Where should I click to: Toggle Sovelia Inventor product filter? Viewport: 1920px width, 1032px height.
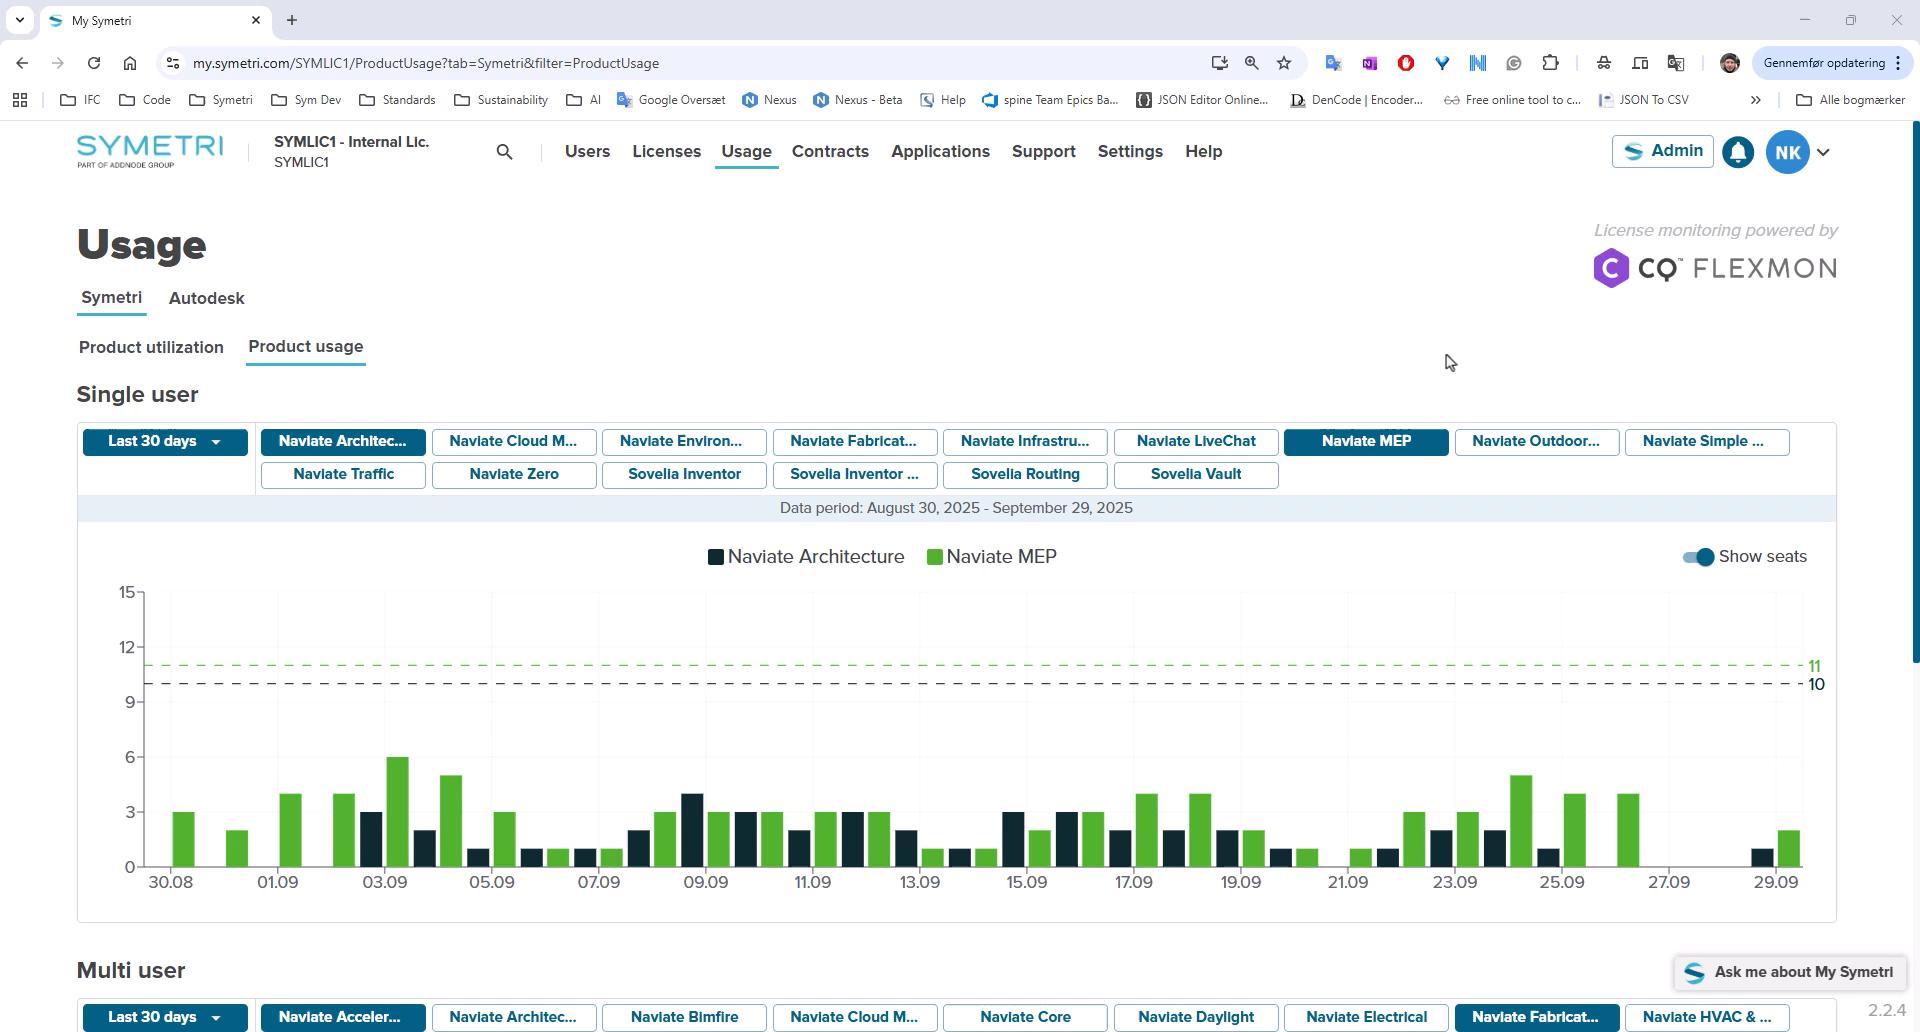tap(684, 475)
